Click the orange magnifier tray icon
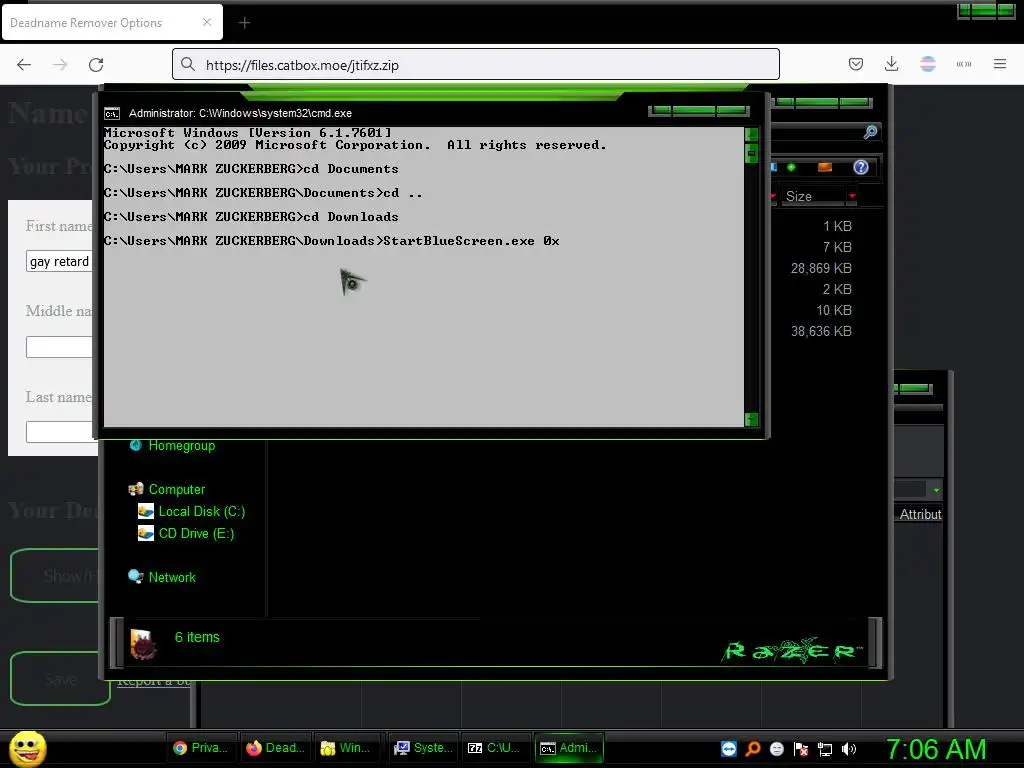The image size is (1024, 768). pos(753,749)
